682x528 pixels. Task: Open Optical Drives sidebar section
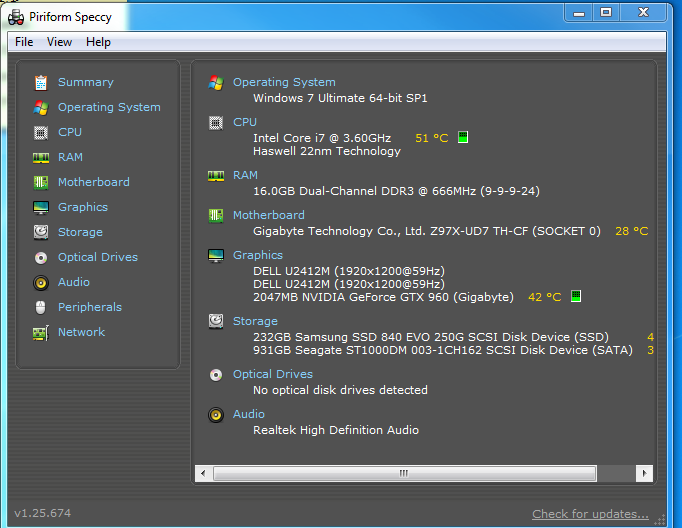click(98, 257)
